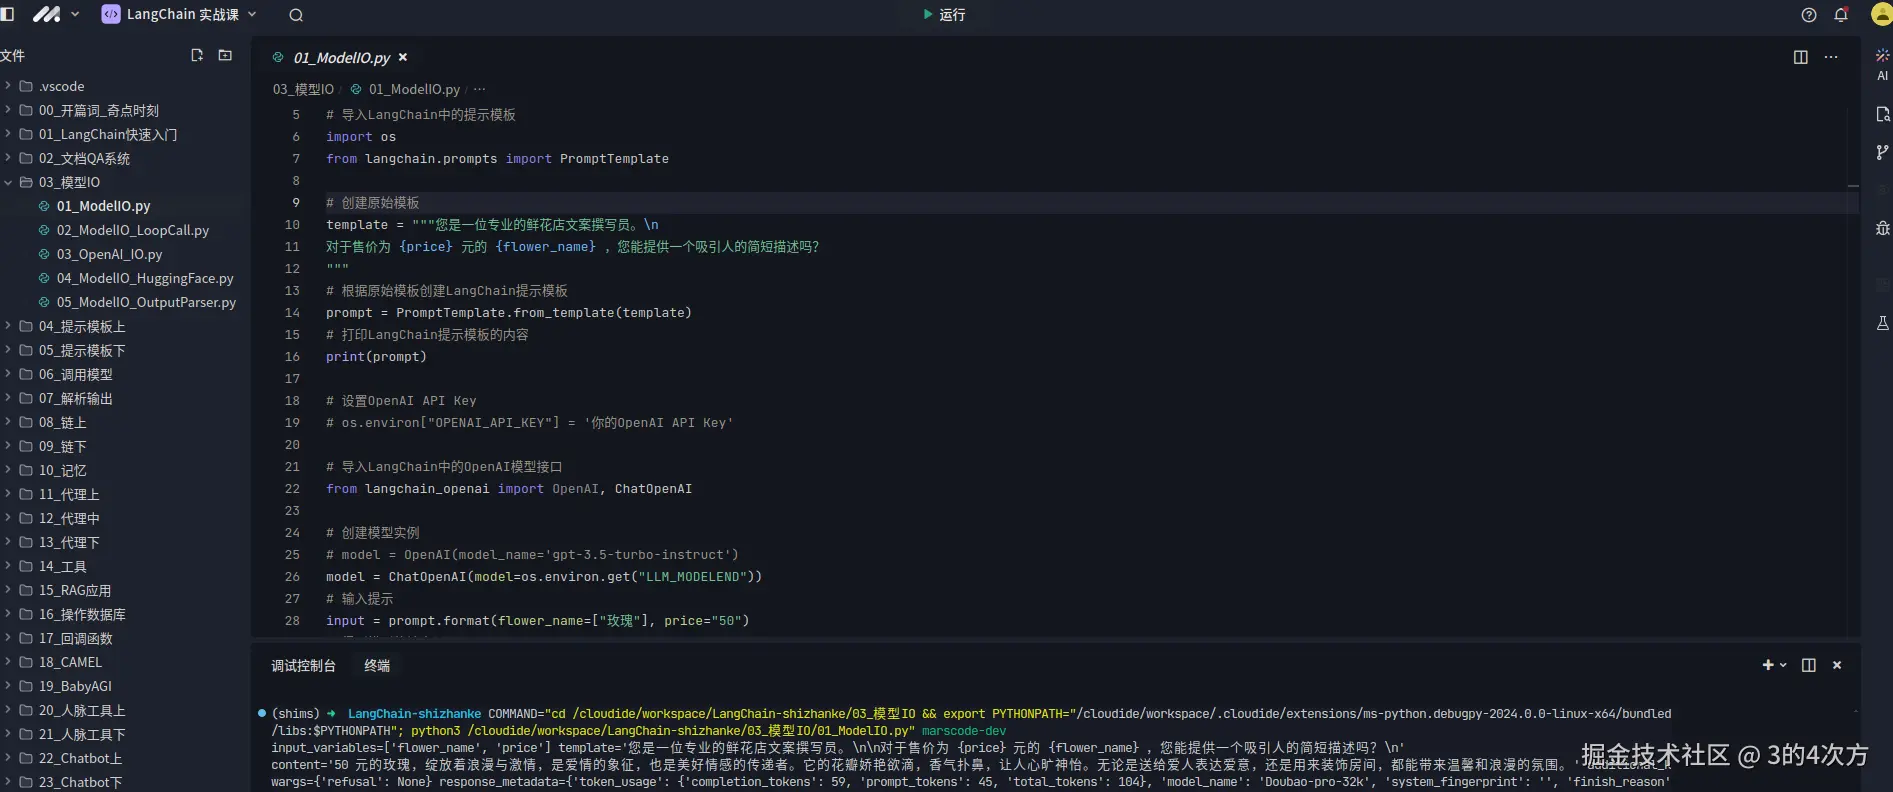This screenshot has height=792, width=1893.
Task: Expand the 04_提示模板上 folder
Action: tap(82, 327)
